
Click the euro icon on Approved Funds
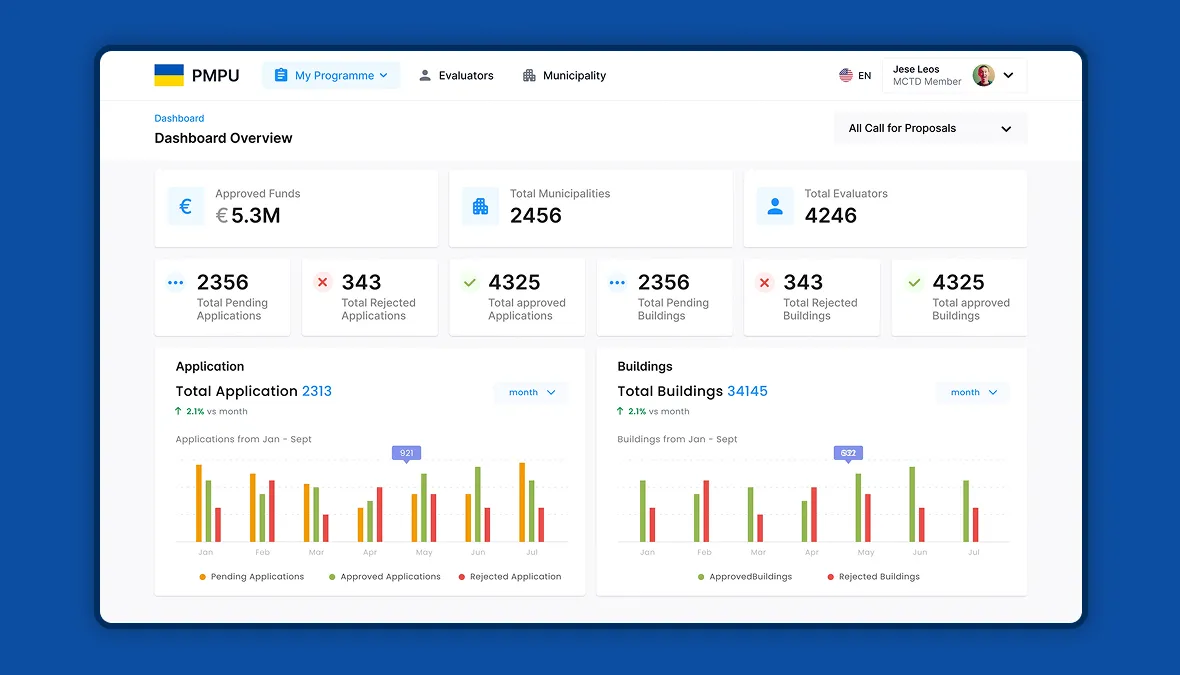click(185, 206)
